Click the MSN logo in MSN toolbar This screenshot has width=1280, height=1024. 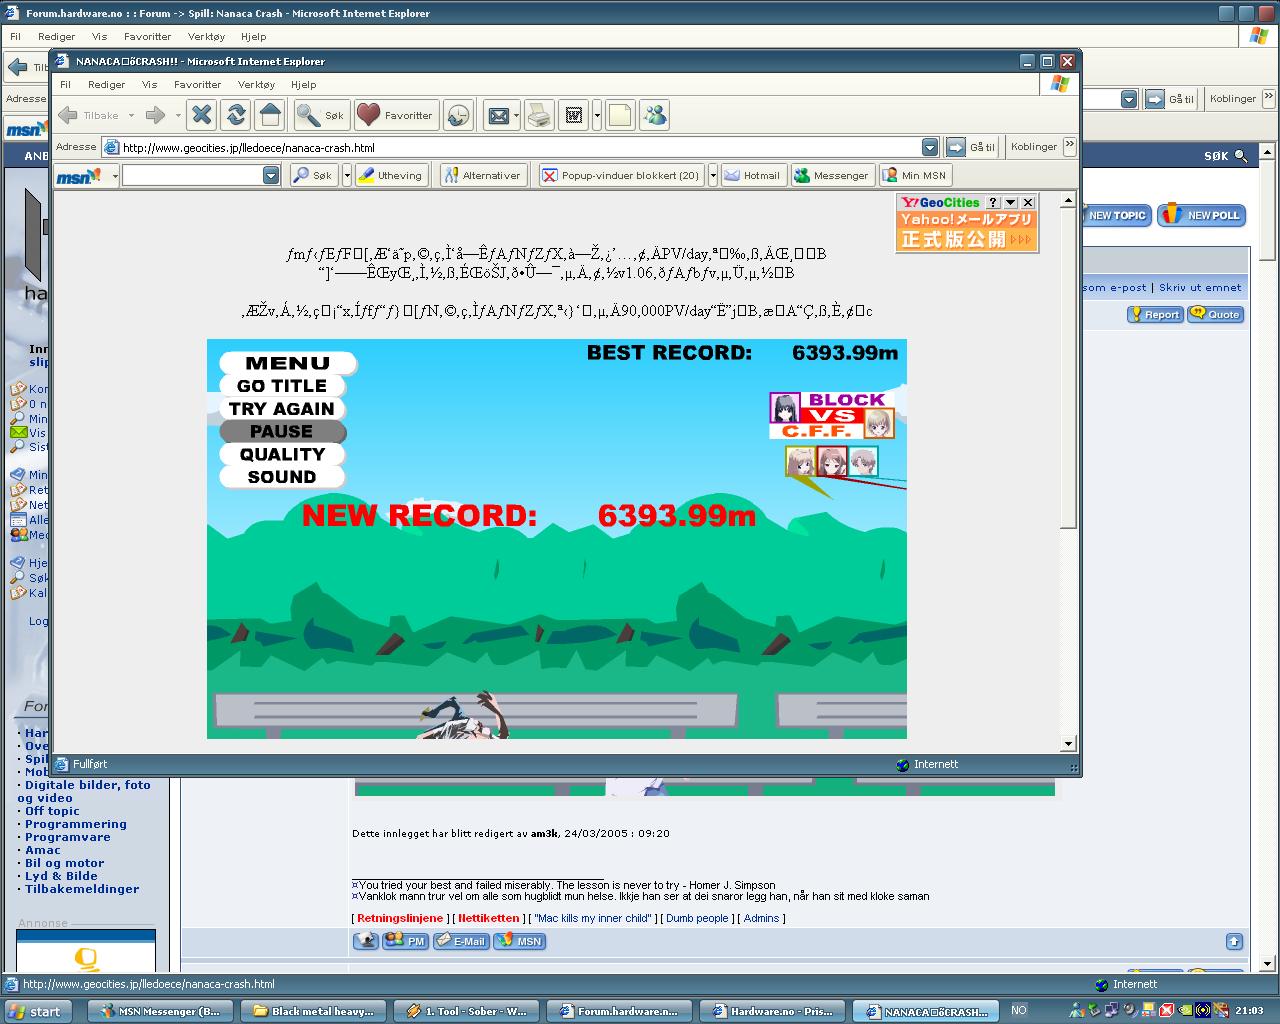(80, 176)
